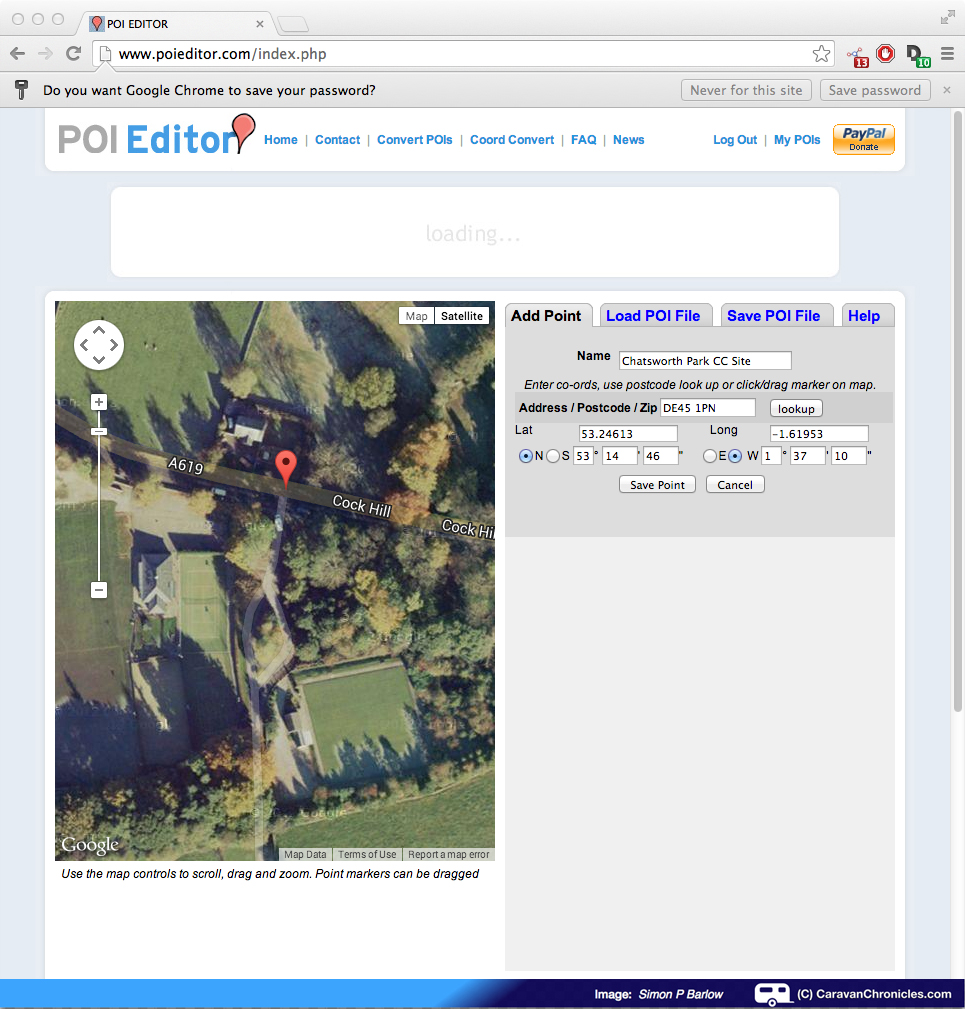Open the Load POI File tab
The height and width of the screenshot is (1009, 965).
tap(653, 316)
